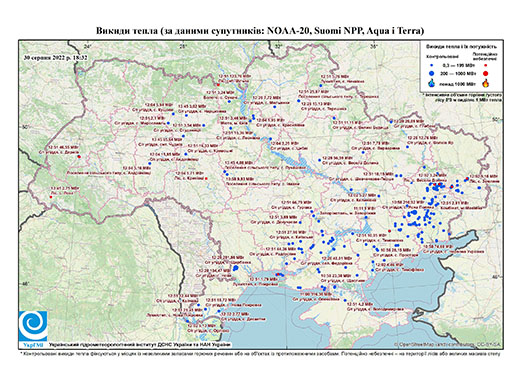Click the small red dot legend symbol
The height and width of the screenshot is (368, 520).
(486, 65)
